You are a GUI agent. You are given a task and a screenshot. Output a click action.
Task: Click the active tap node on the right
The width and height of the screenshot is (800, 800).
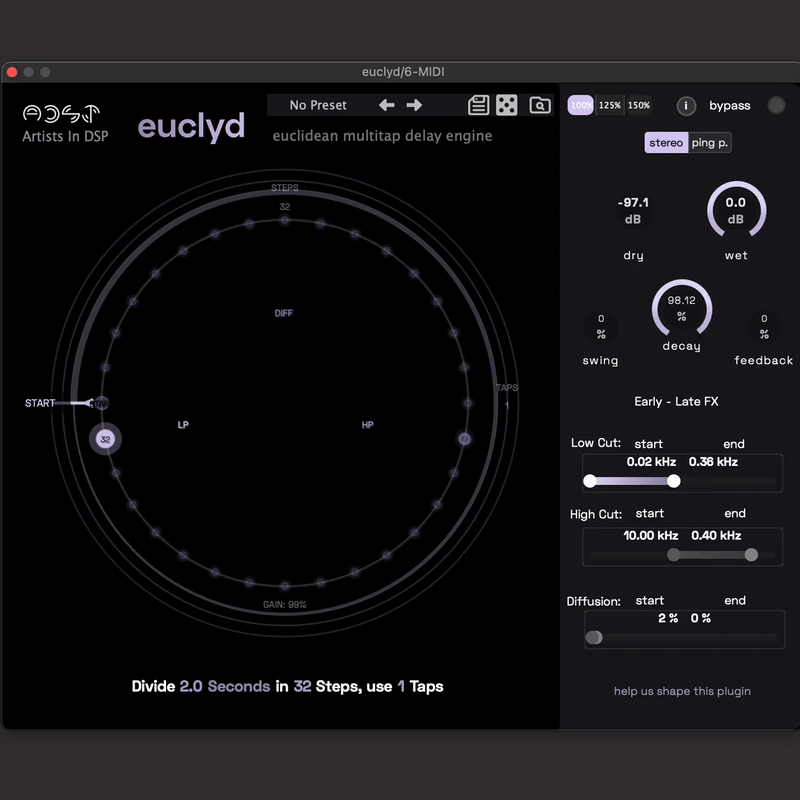[464, 439]
